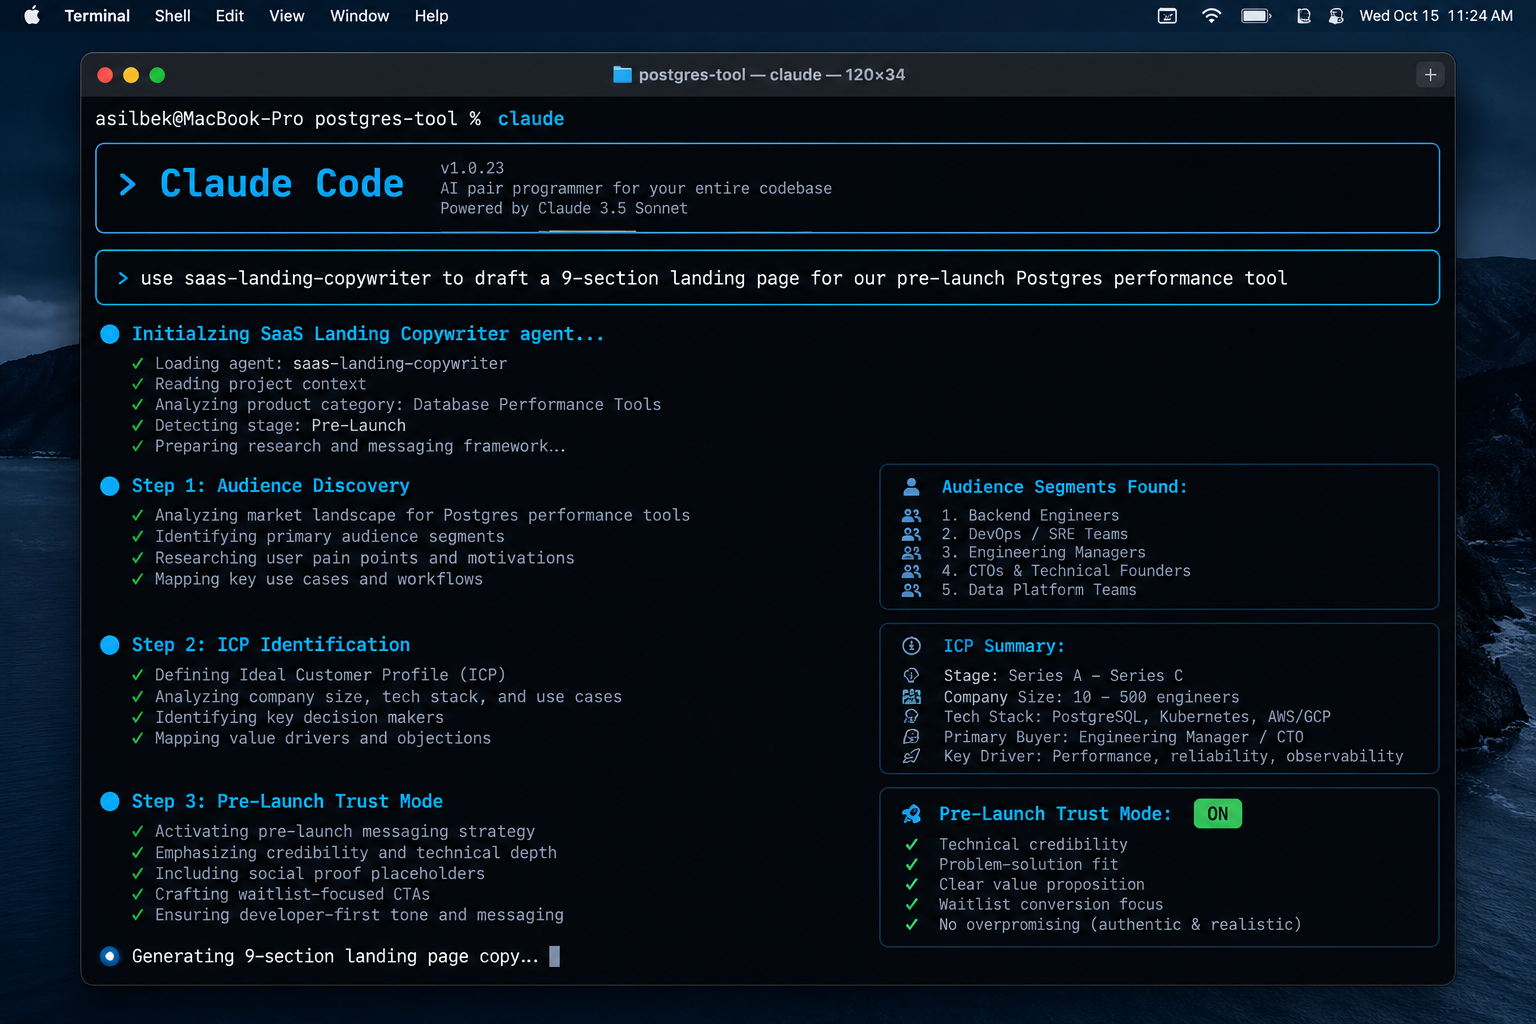Open the Edit menu
Screen dimensions: 1536x1024
[229, 16]
